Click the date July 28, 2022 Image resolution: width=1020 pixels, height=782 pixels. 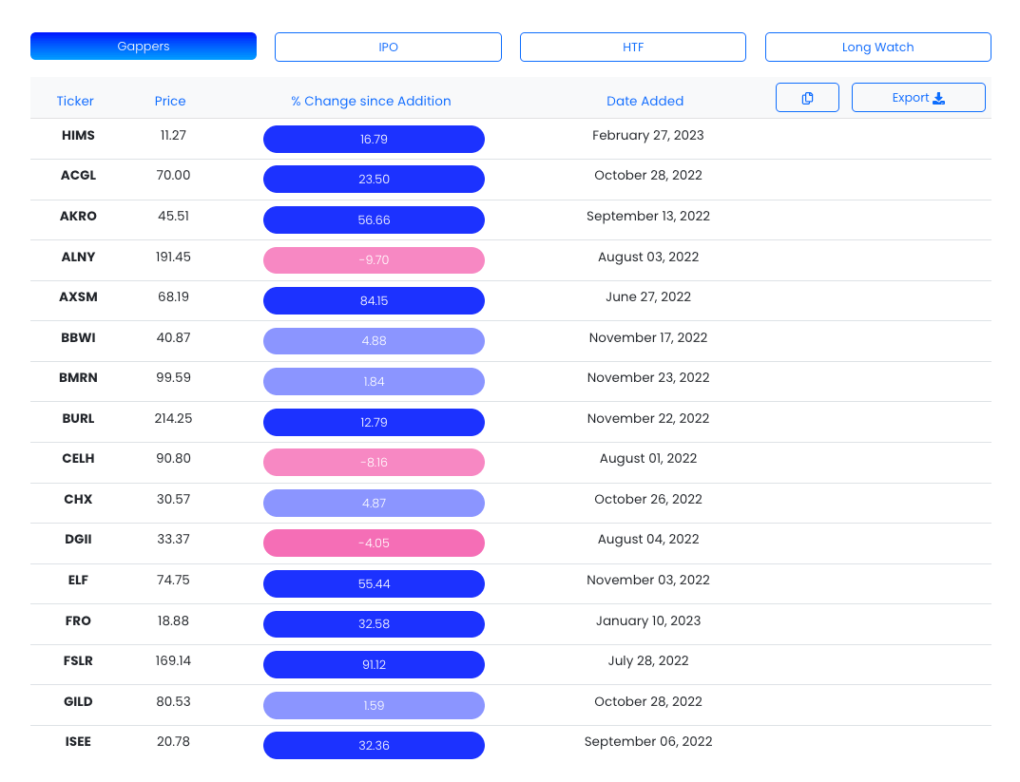[x=648, y=660]
